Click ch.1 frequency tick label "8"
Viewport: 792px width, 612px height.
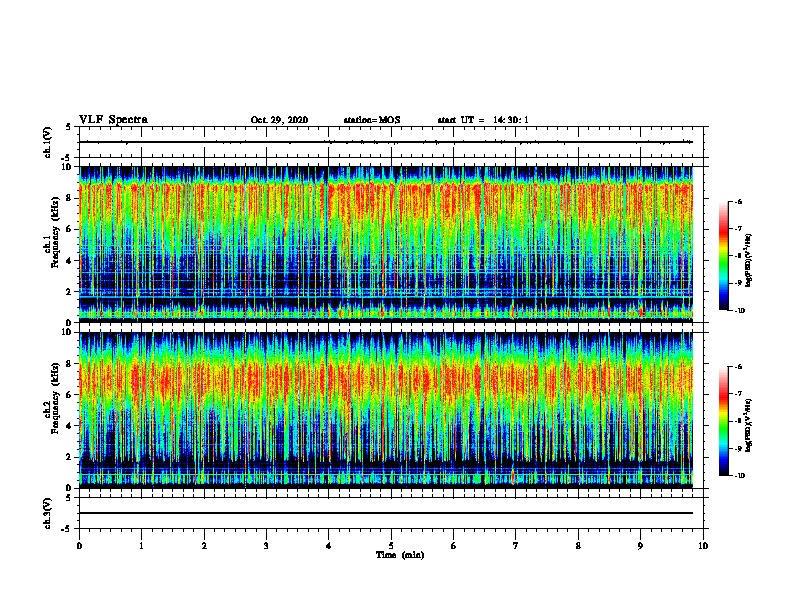(70, 198)
